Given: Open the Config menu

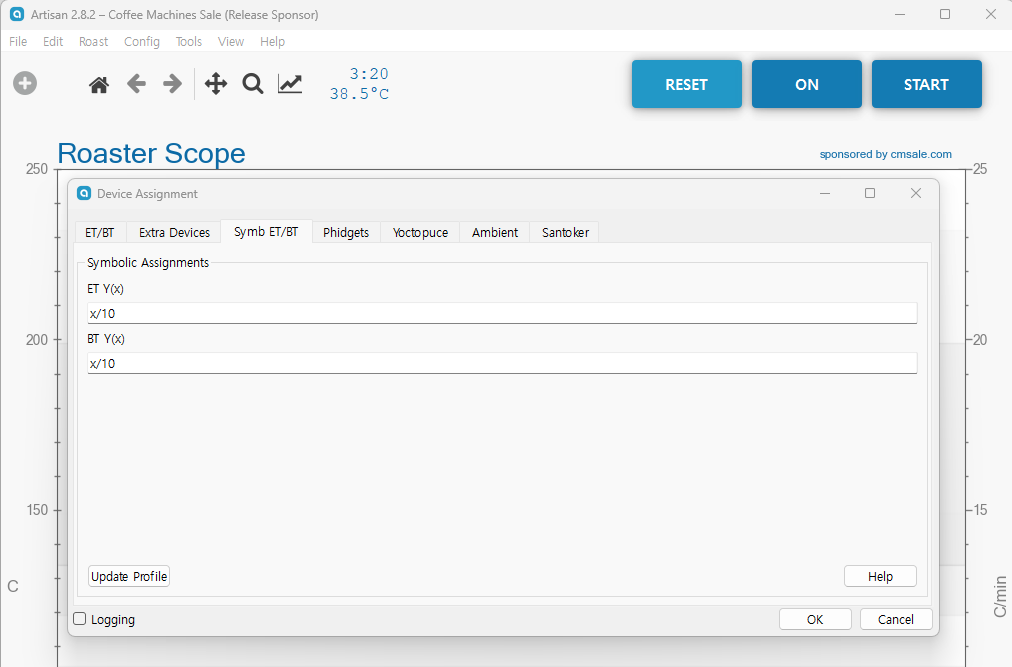Looking at the screenshot, I should pos(141,42).
